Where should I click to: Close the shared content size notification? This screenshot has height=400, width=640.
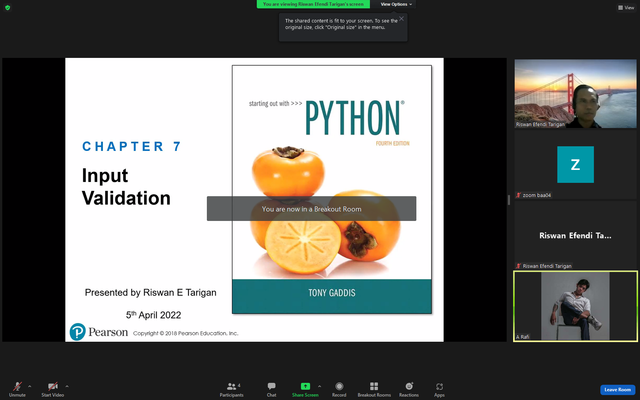point(402,18)
